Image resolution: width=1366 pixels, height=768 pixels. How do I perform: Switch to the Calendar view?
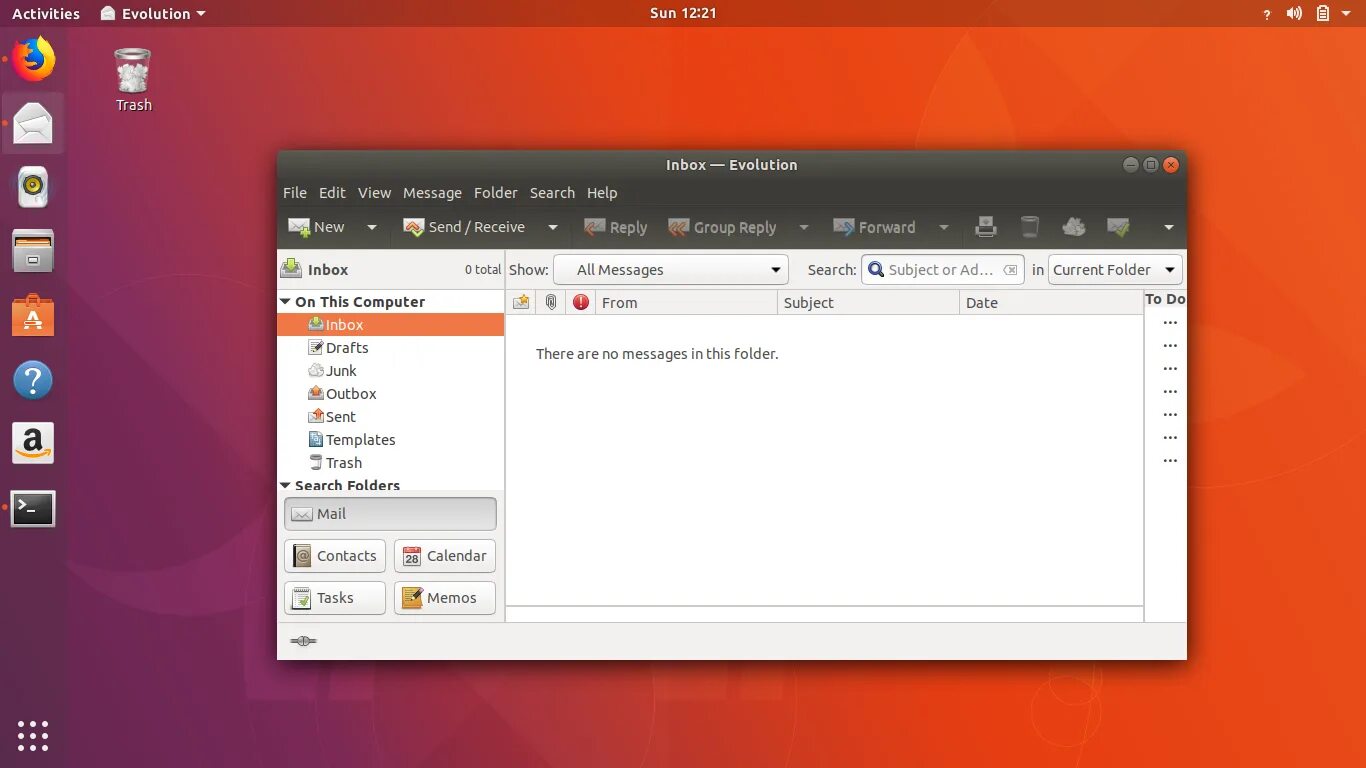[x=445, y=556]
